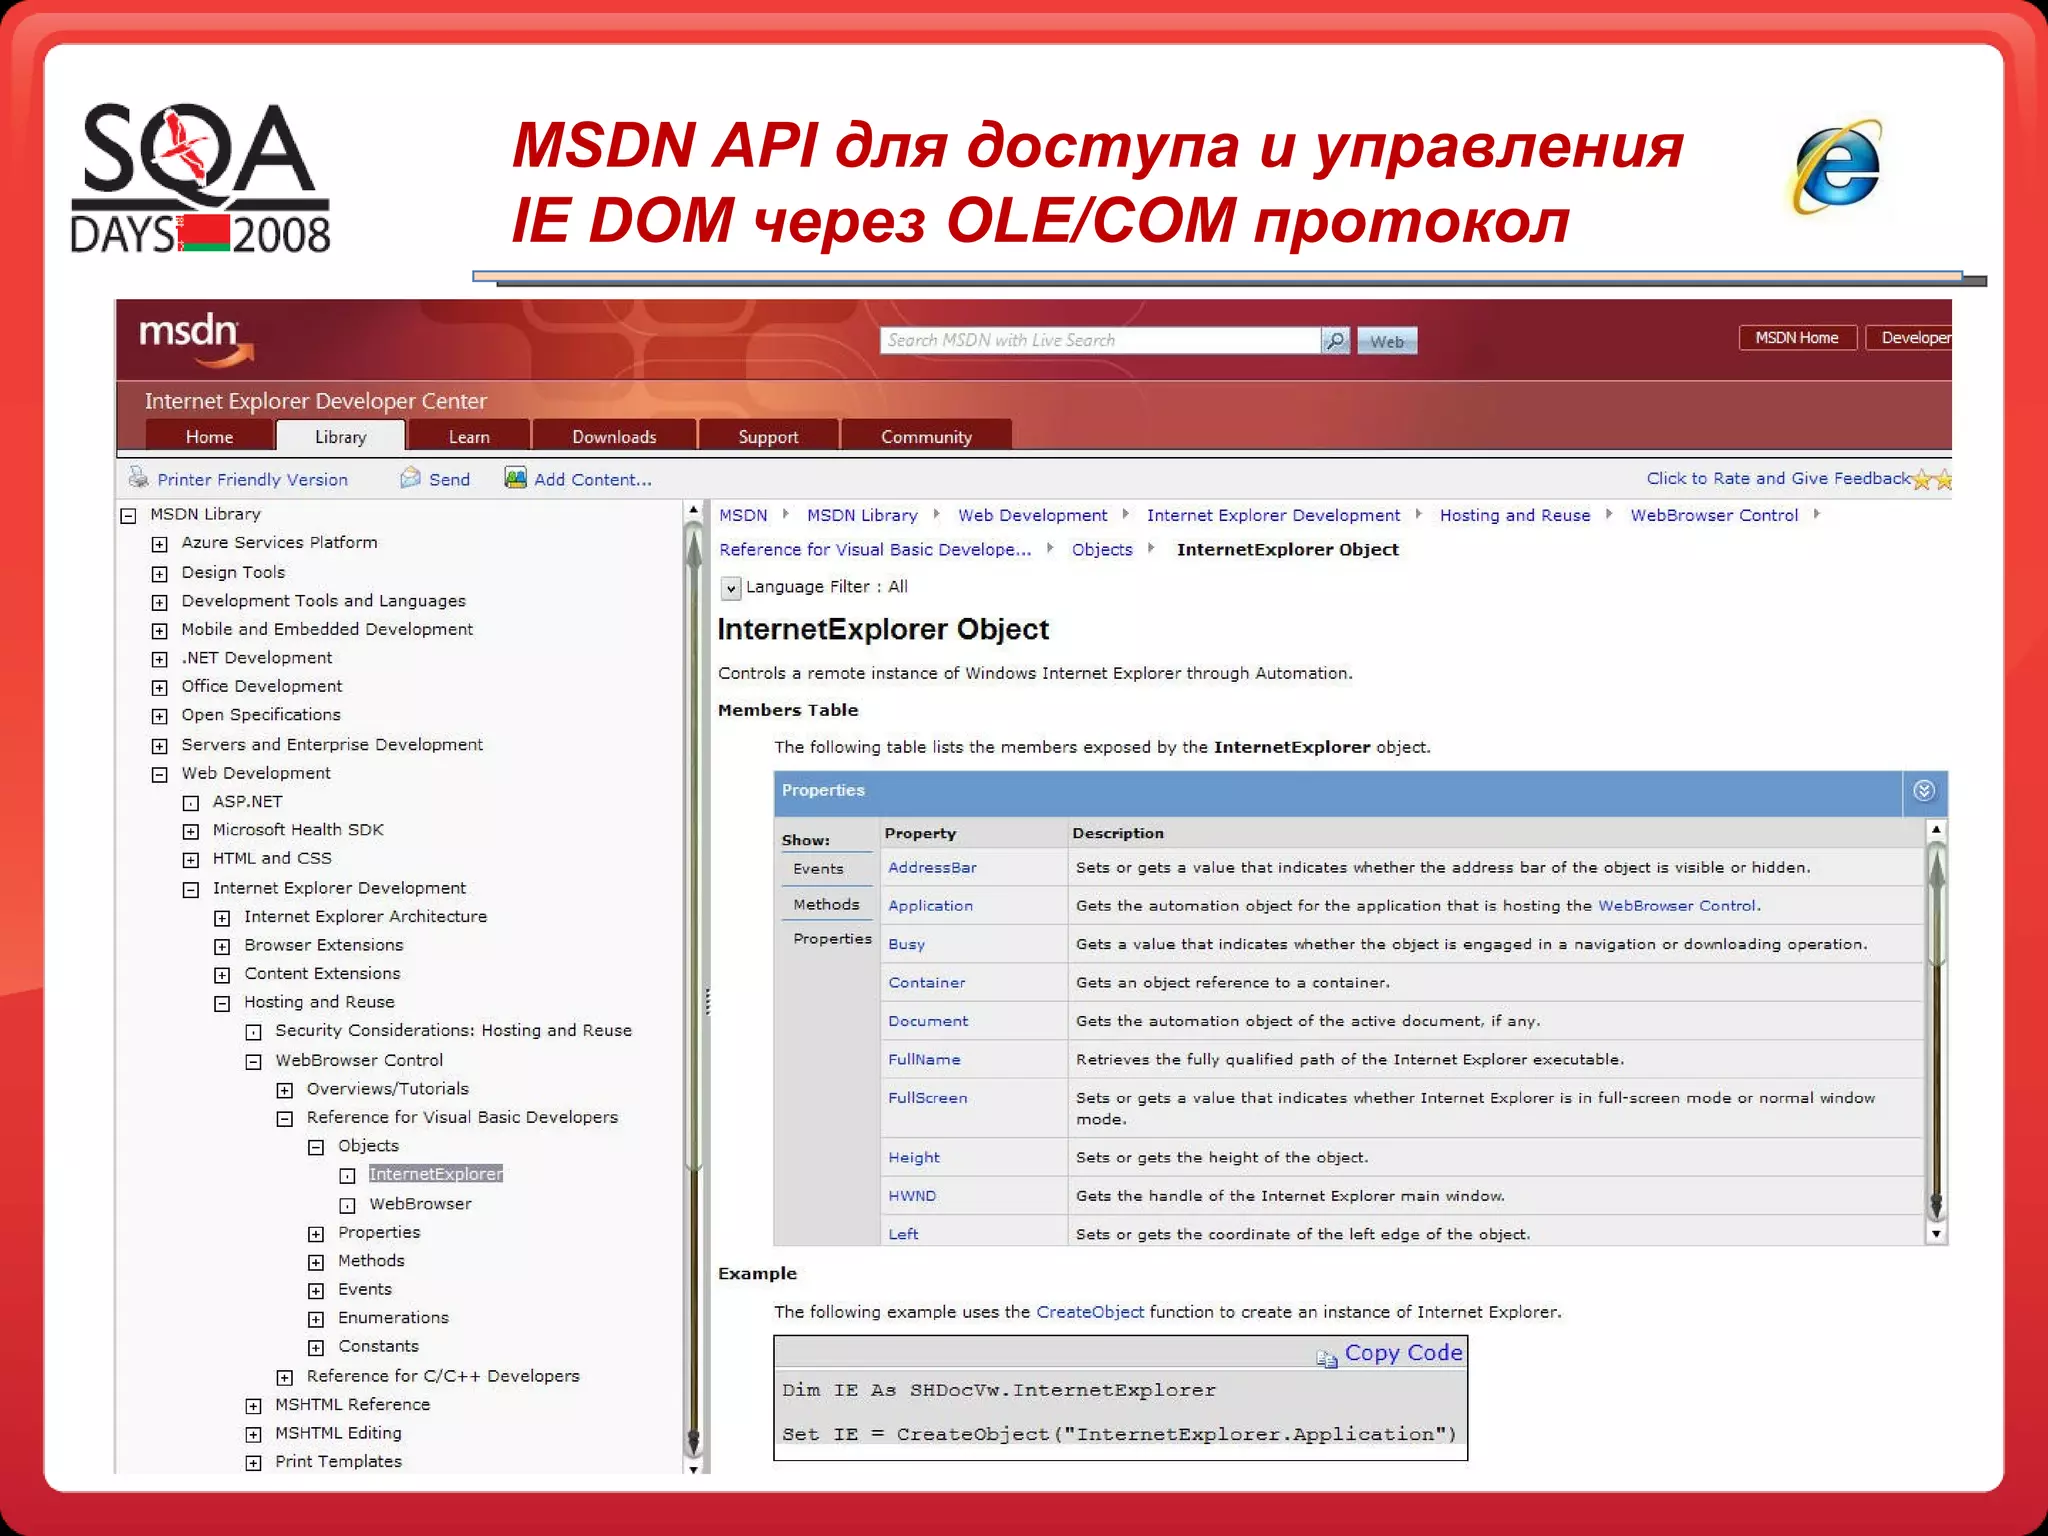Click Add Content... link
The width and height of the screenshot is (2048, 1536).
point(593,480)
